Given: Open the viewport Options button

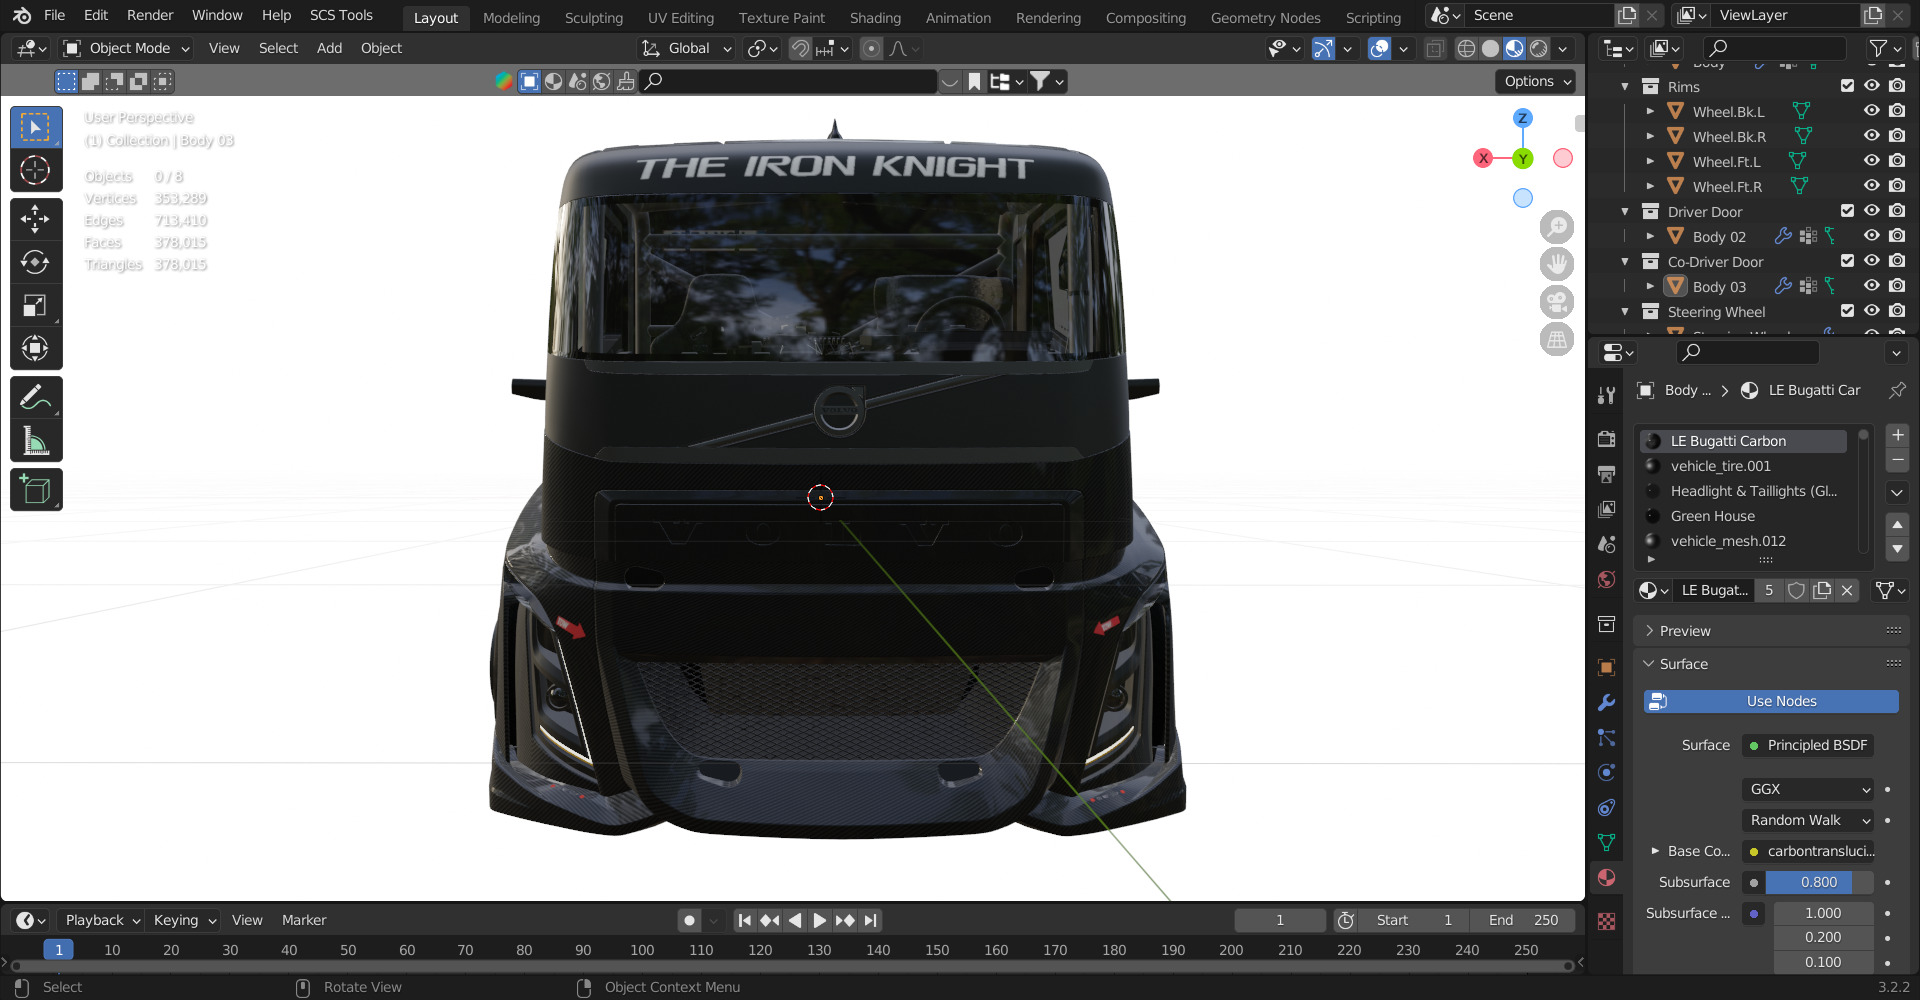Looking at the screenshot, I should tap(1537, 81).
